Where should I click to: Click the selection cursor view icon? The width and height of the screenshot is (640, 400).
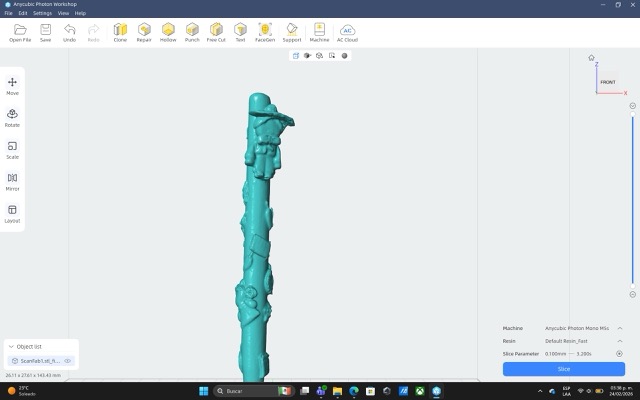pyautogui.click(x=332, y=56)
